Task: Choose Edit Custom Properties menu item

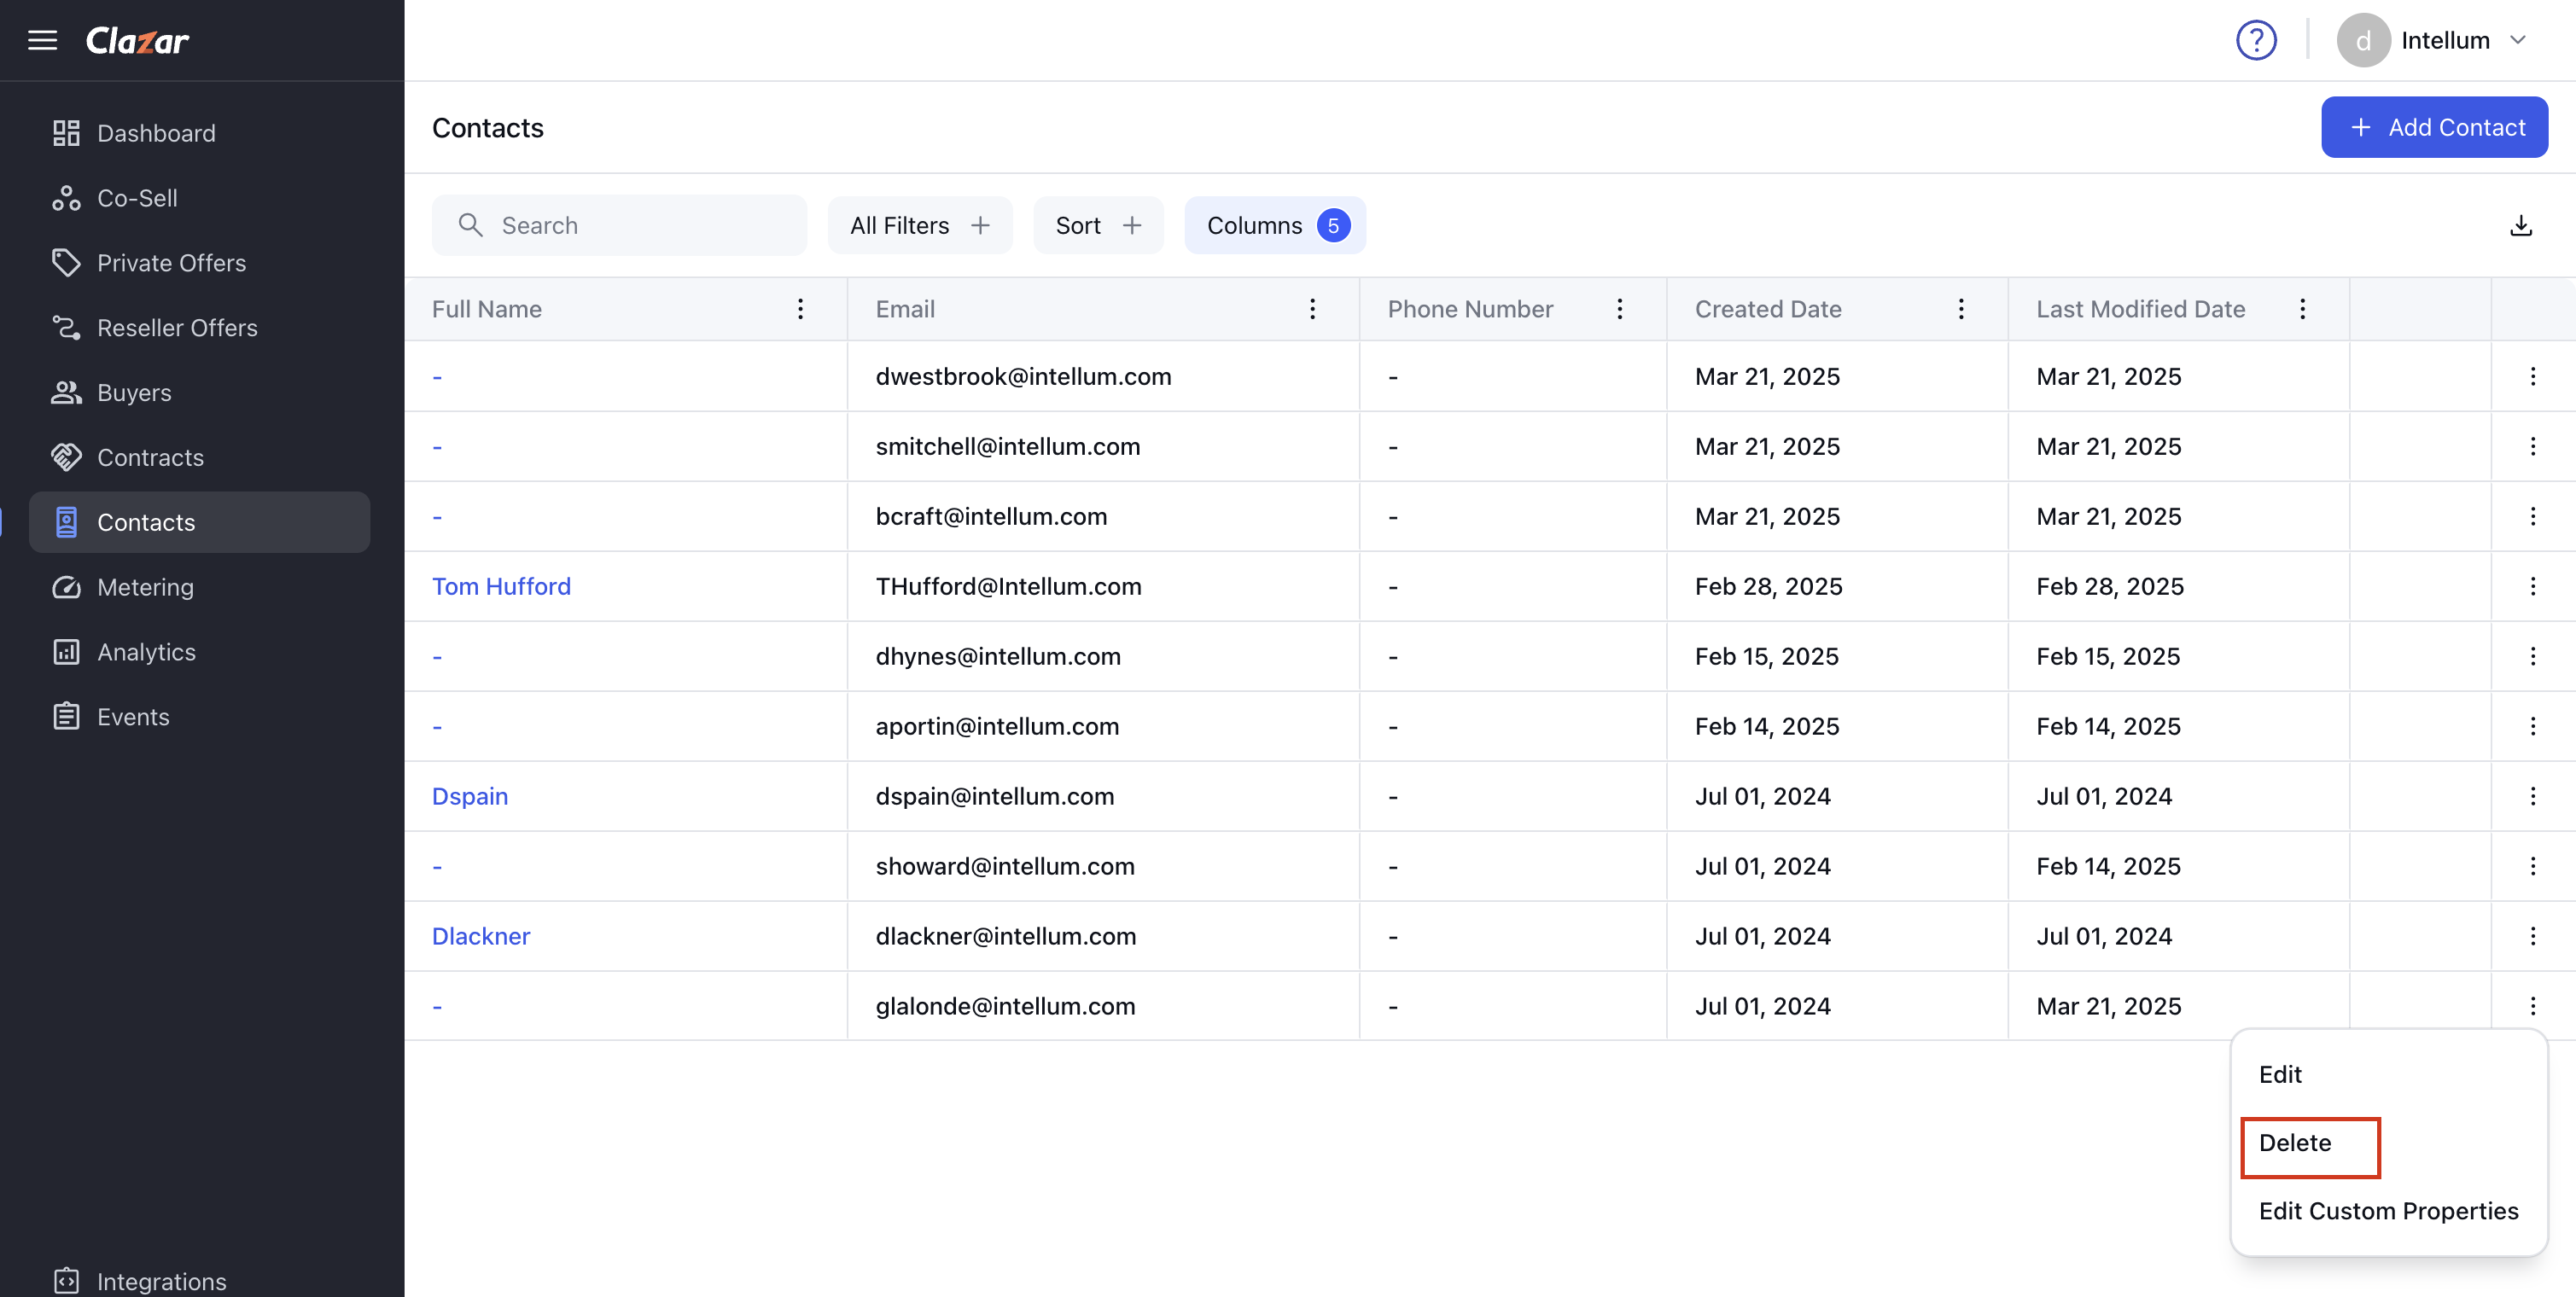Action: click(2388, 1211)
